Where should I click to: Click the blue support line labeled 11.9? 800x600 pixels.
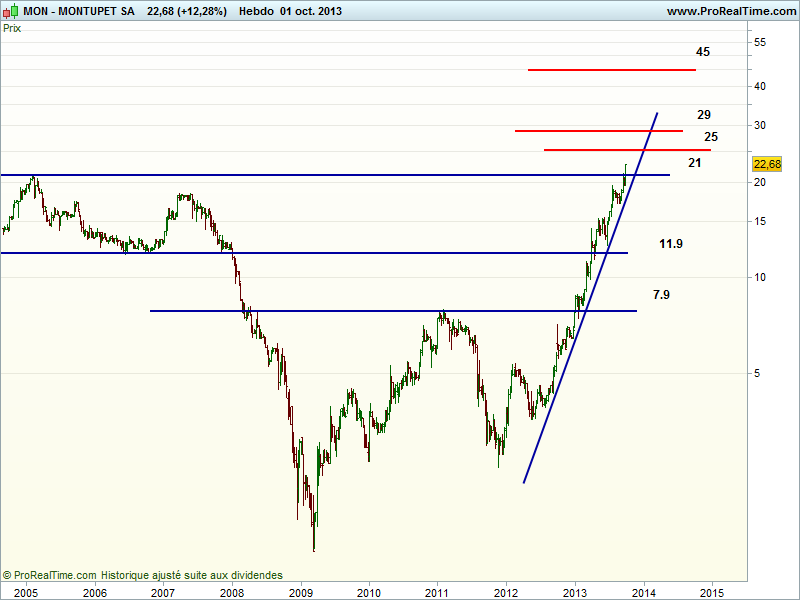(300, 253)
